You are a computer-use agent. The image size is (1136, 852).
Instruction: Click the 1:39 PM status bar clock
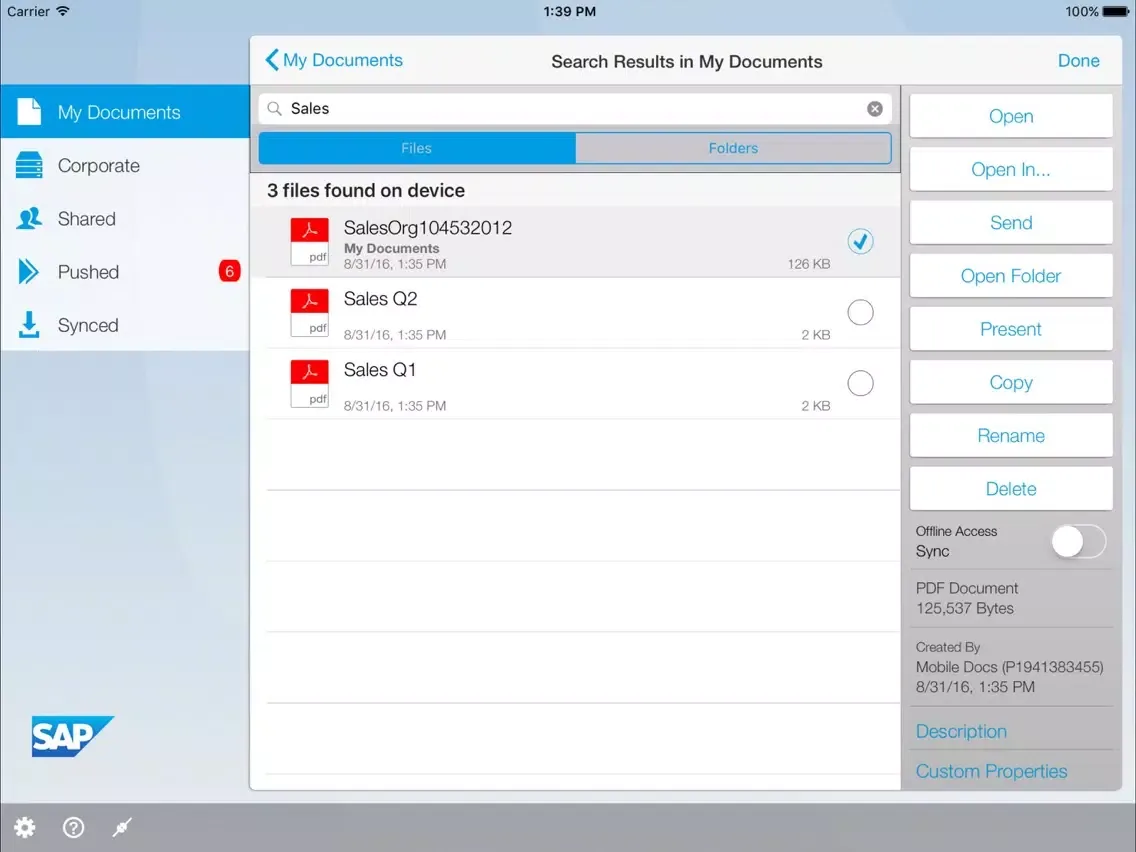click(x=569, y=12)
